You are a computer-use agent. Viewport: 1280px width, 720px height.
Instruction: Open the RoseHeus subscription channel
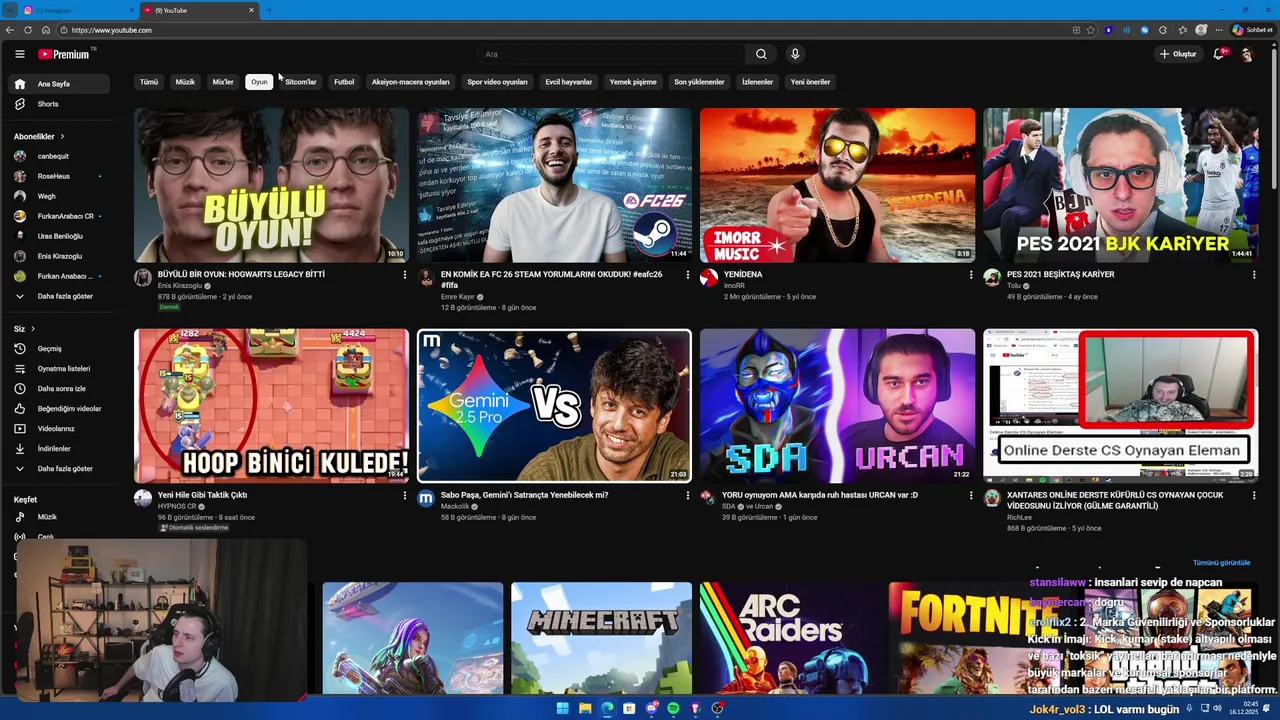(x=60, y=176)
